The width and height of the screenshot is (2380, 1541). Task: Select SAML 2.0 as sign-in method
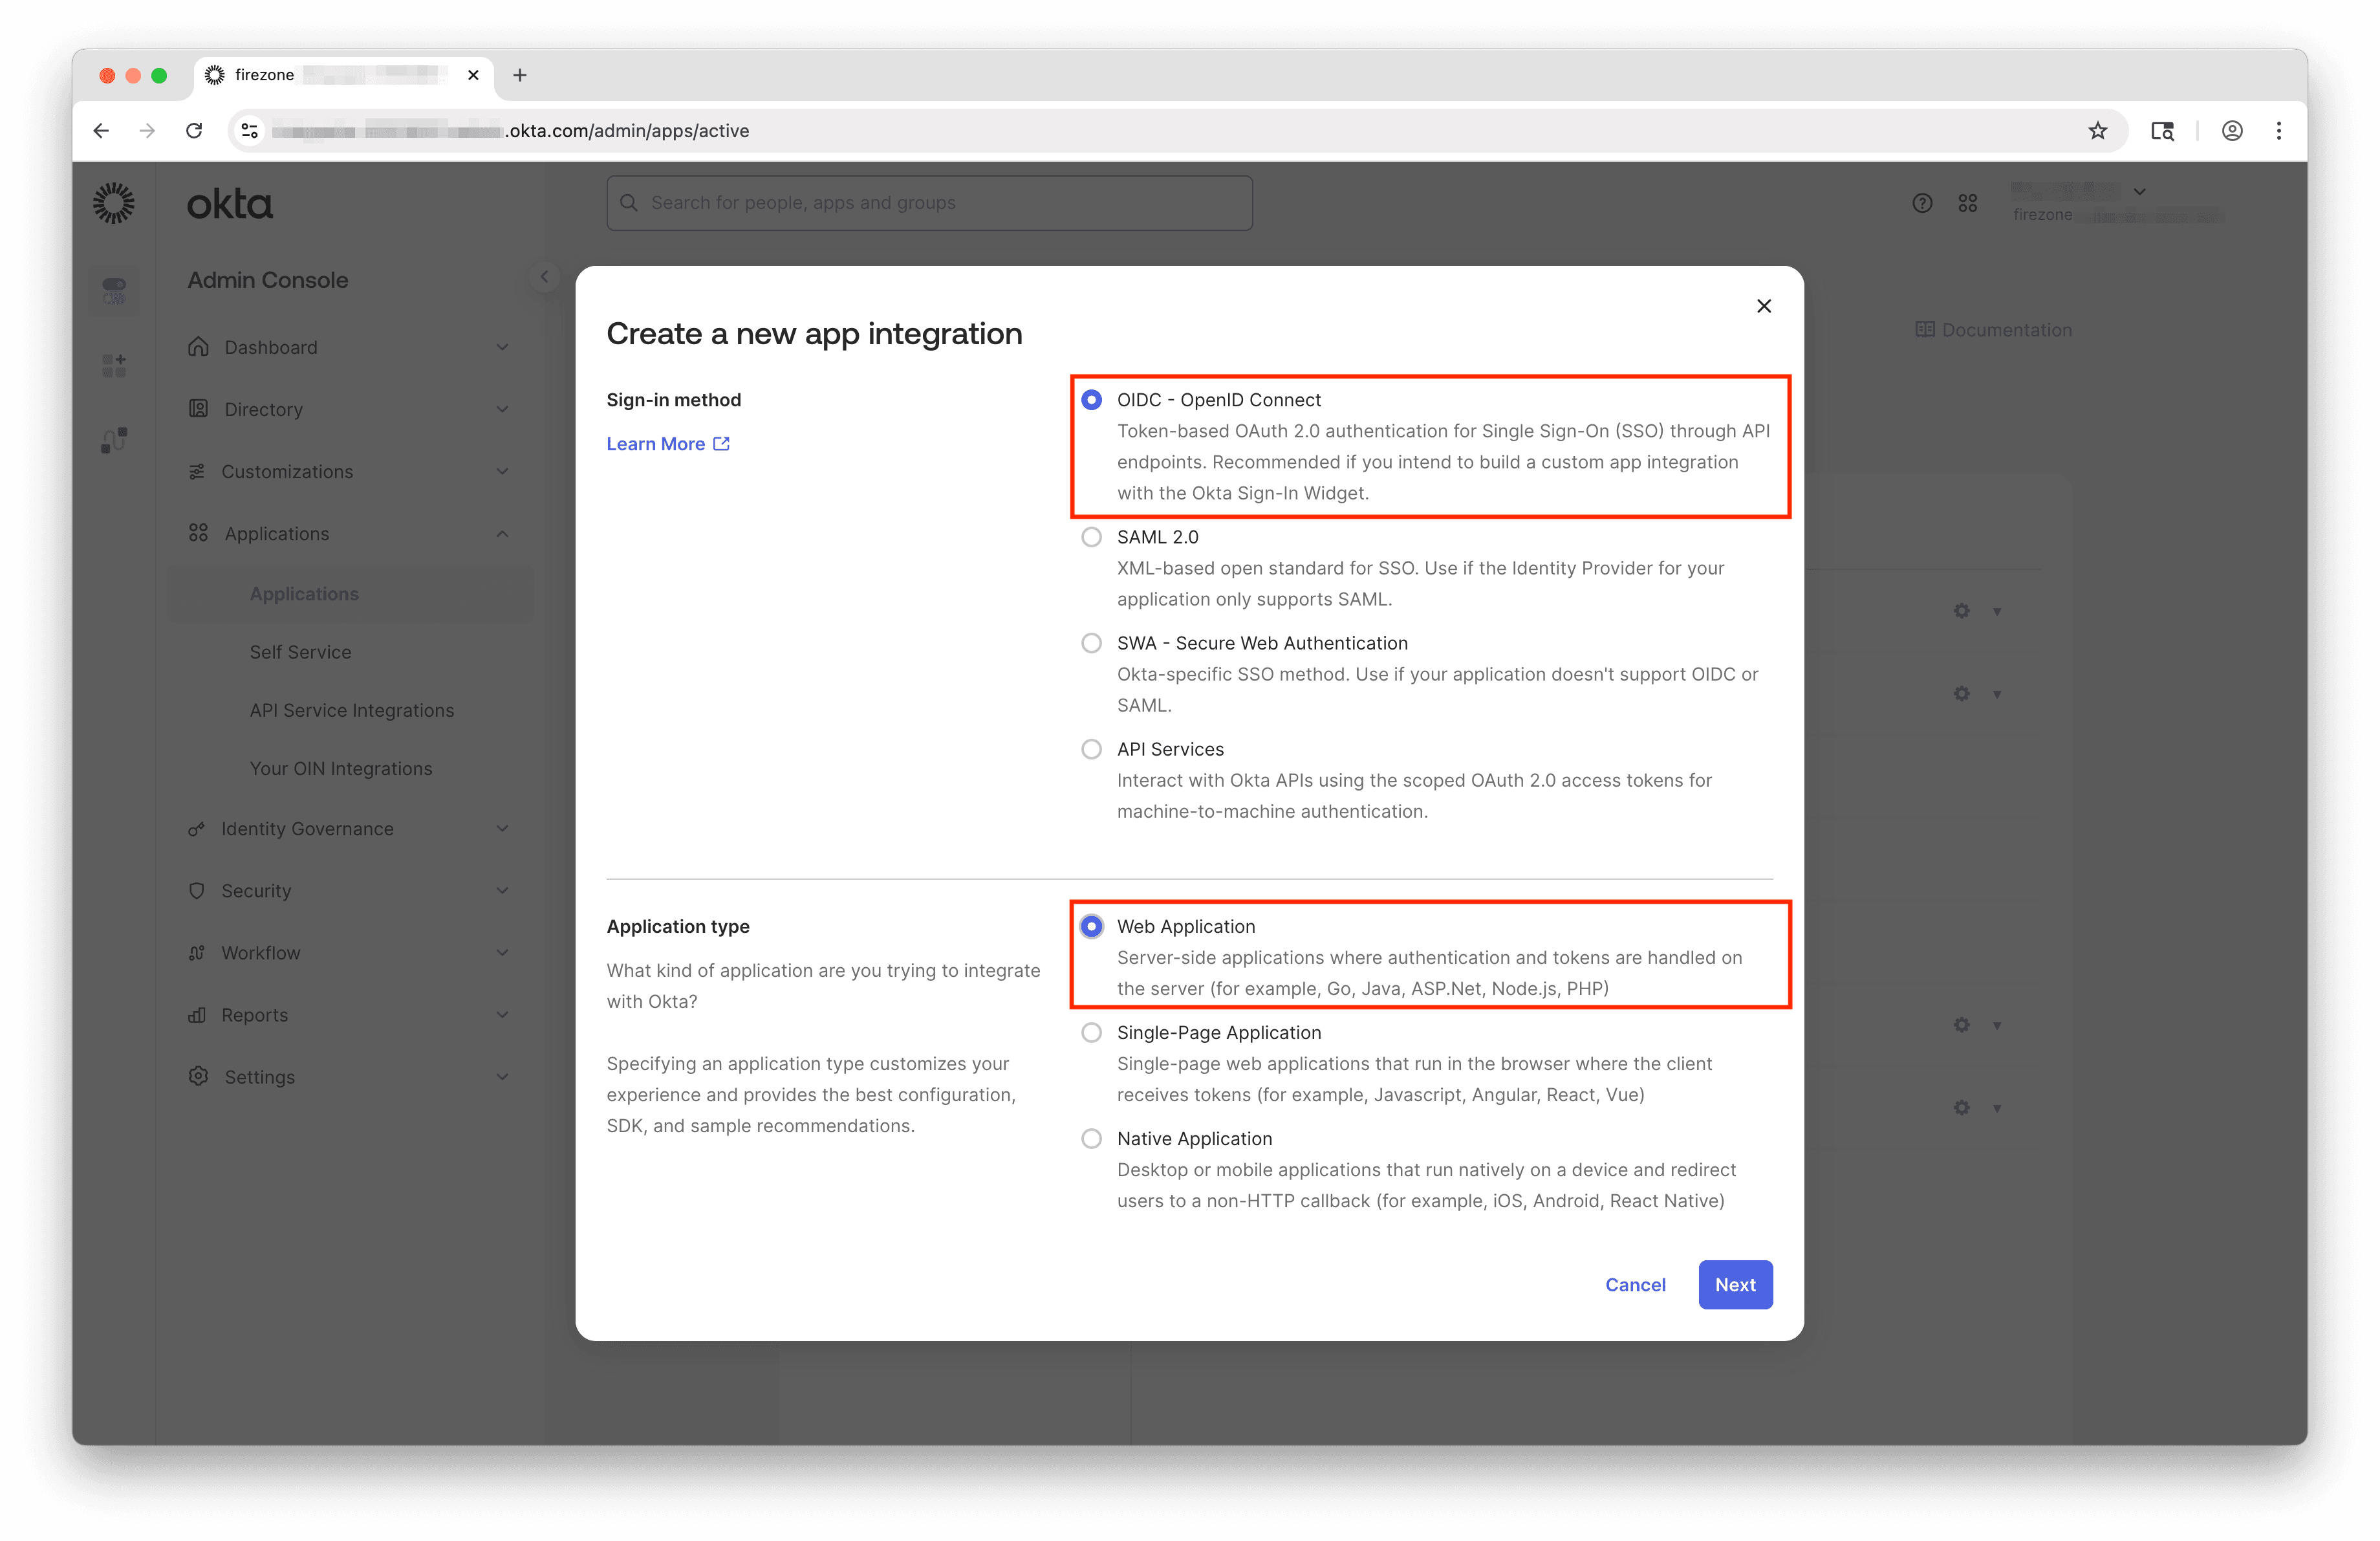coord(1091,537)
